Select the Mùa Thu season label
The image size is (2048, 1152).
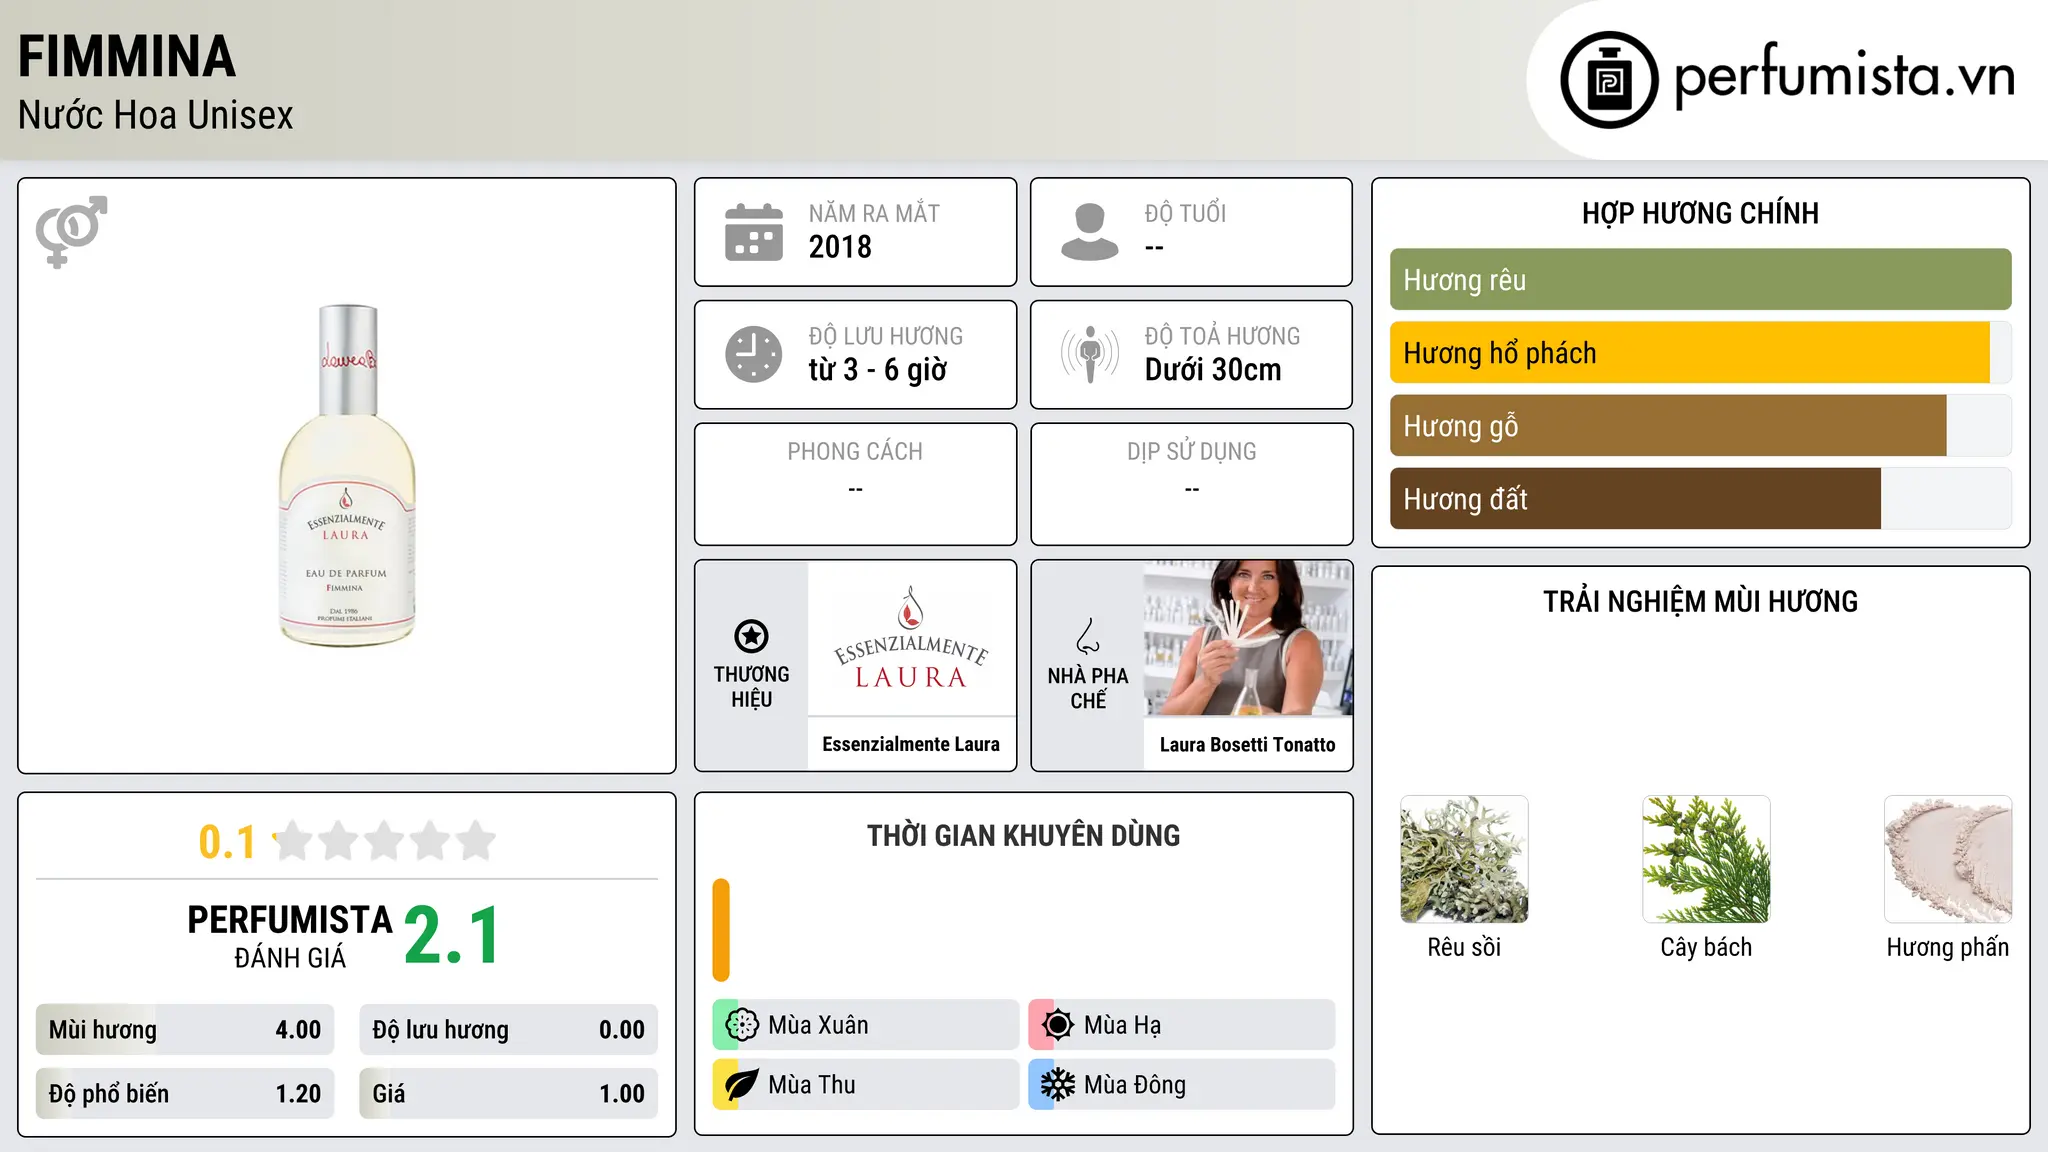(812, 1085)
